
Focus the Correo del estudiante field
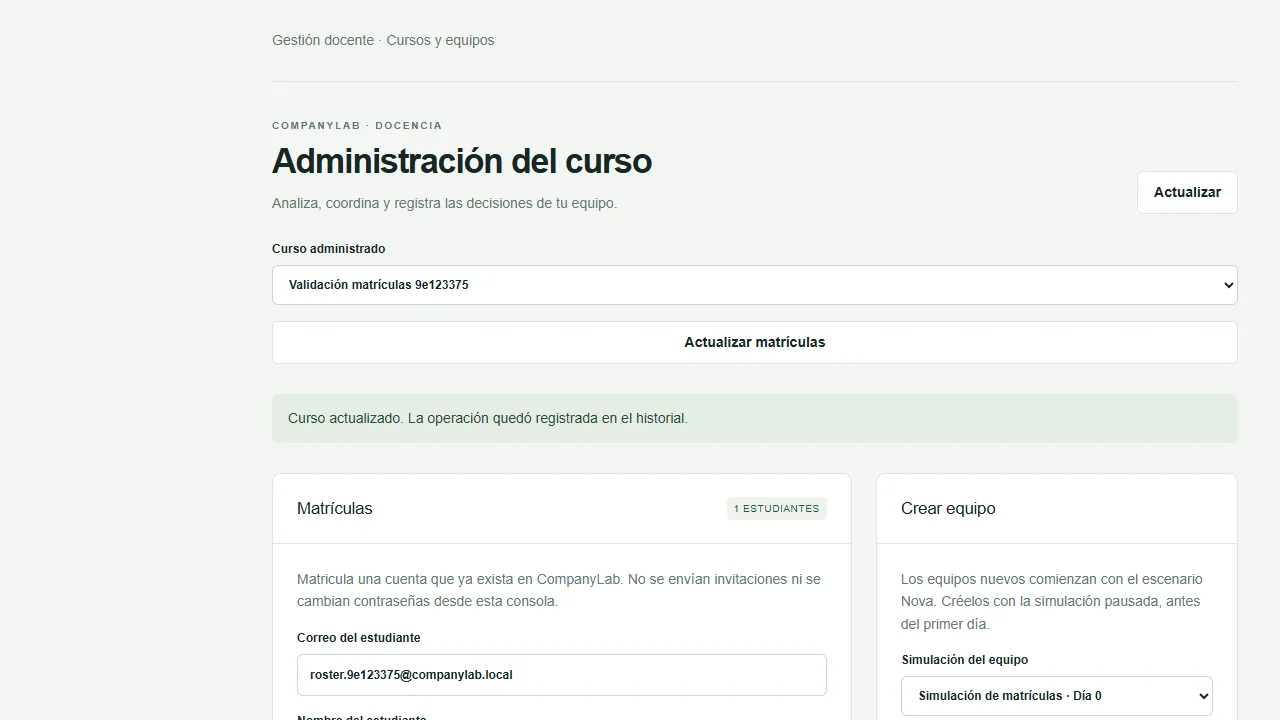pos(562,675)
